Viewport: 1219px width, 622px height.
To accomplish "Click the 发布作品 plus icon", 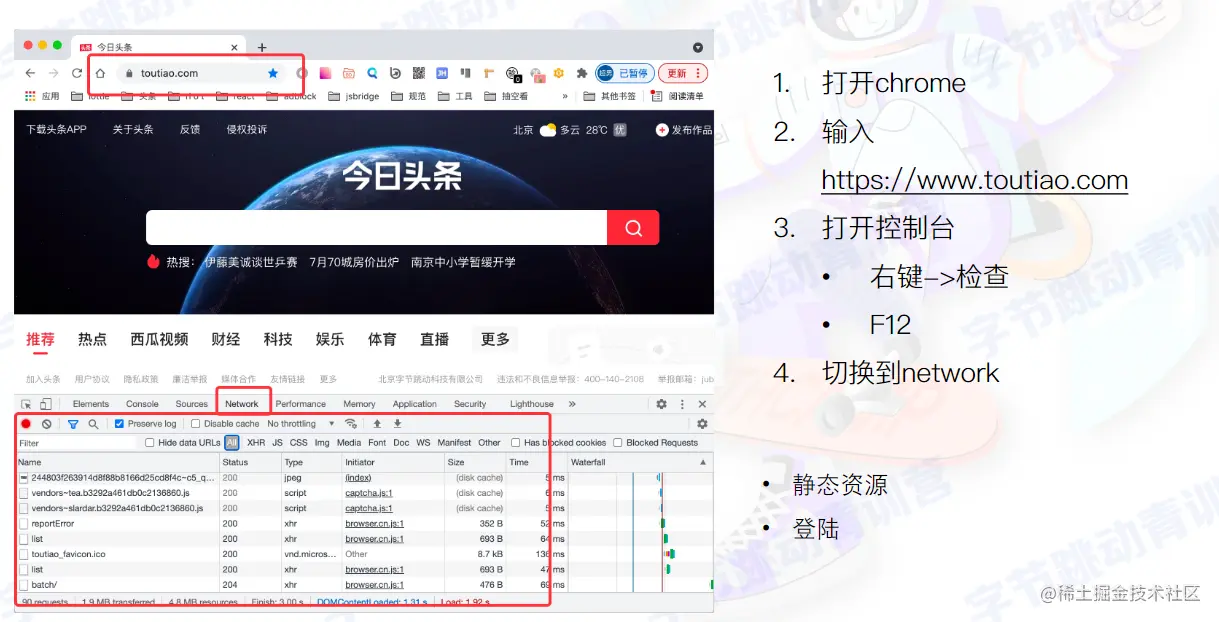I will [x=661, y=130].
